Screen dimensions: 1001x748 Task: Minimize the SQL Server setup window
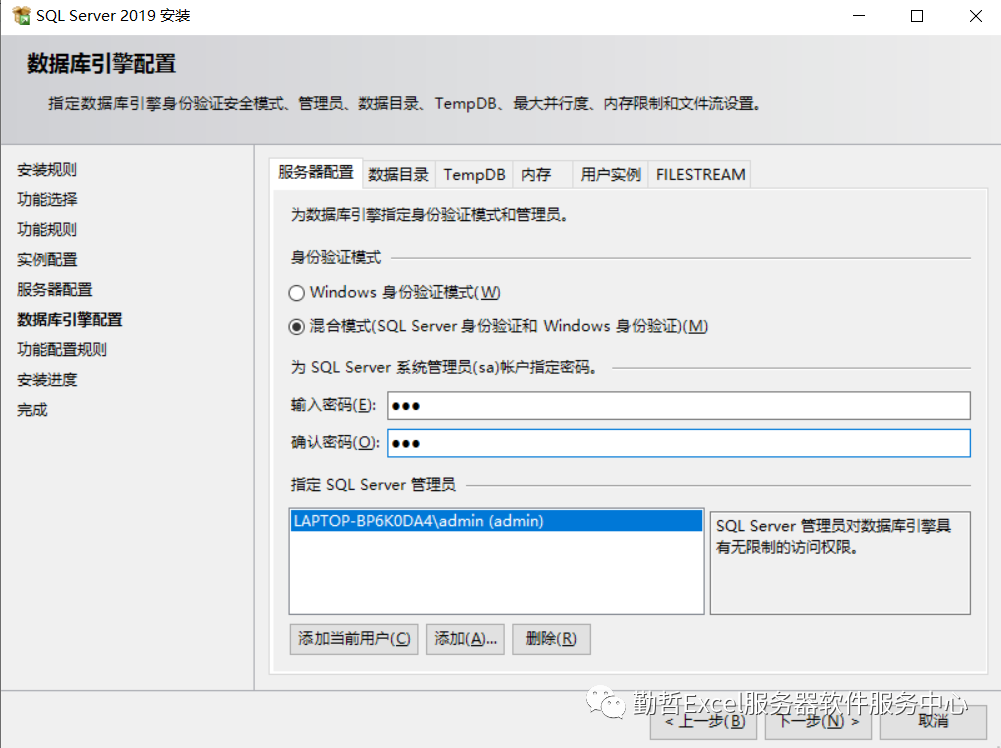point(859,16)
